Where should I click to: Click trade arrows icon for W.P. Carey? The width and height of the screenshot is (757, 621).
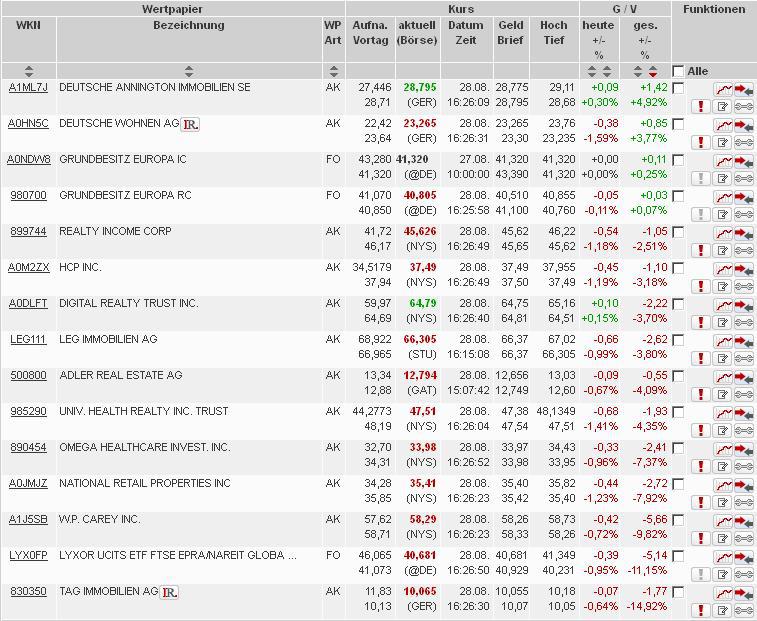744,521
